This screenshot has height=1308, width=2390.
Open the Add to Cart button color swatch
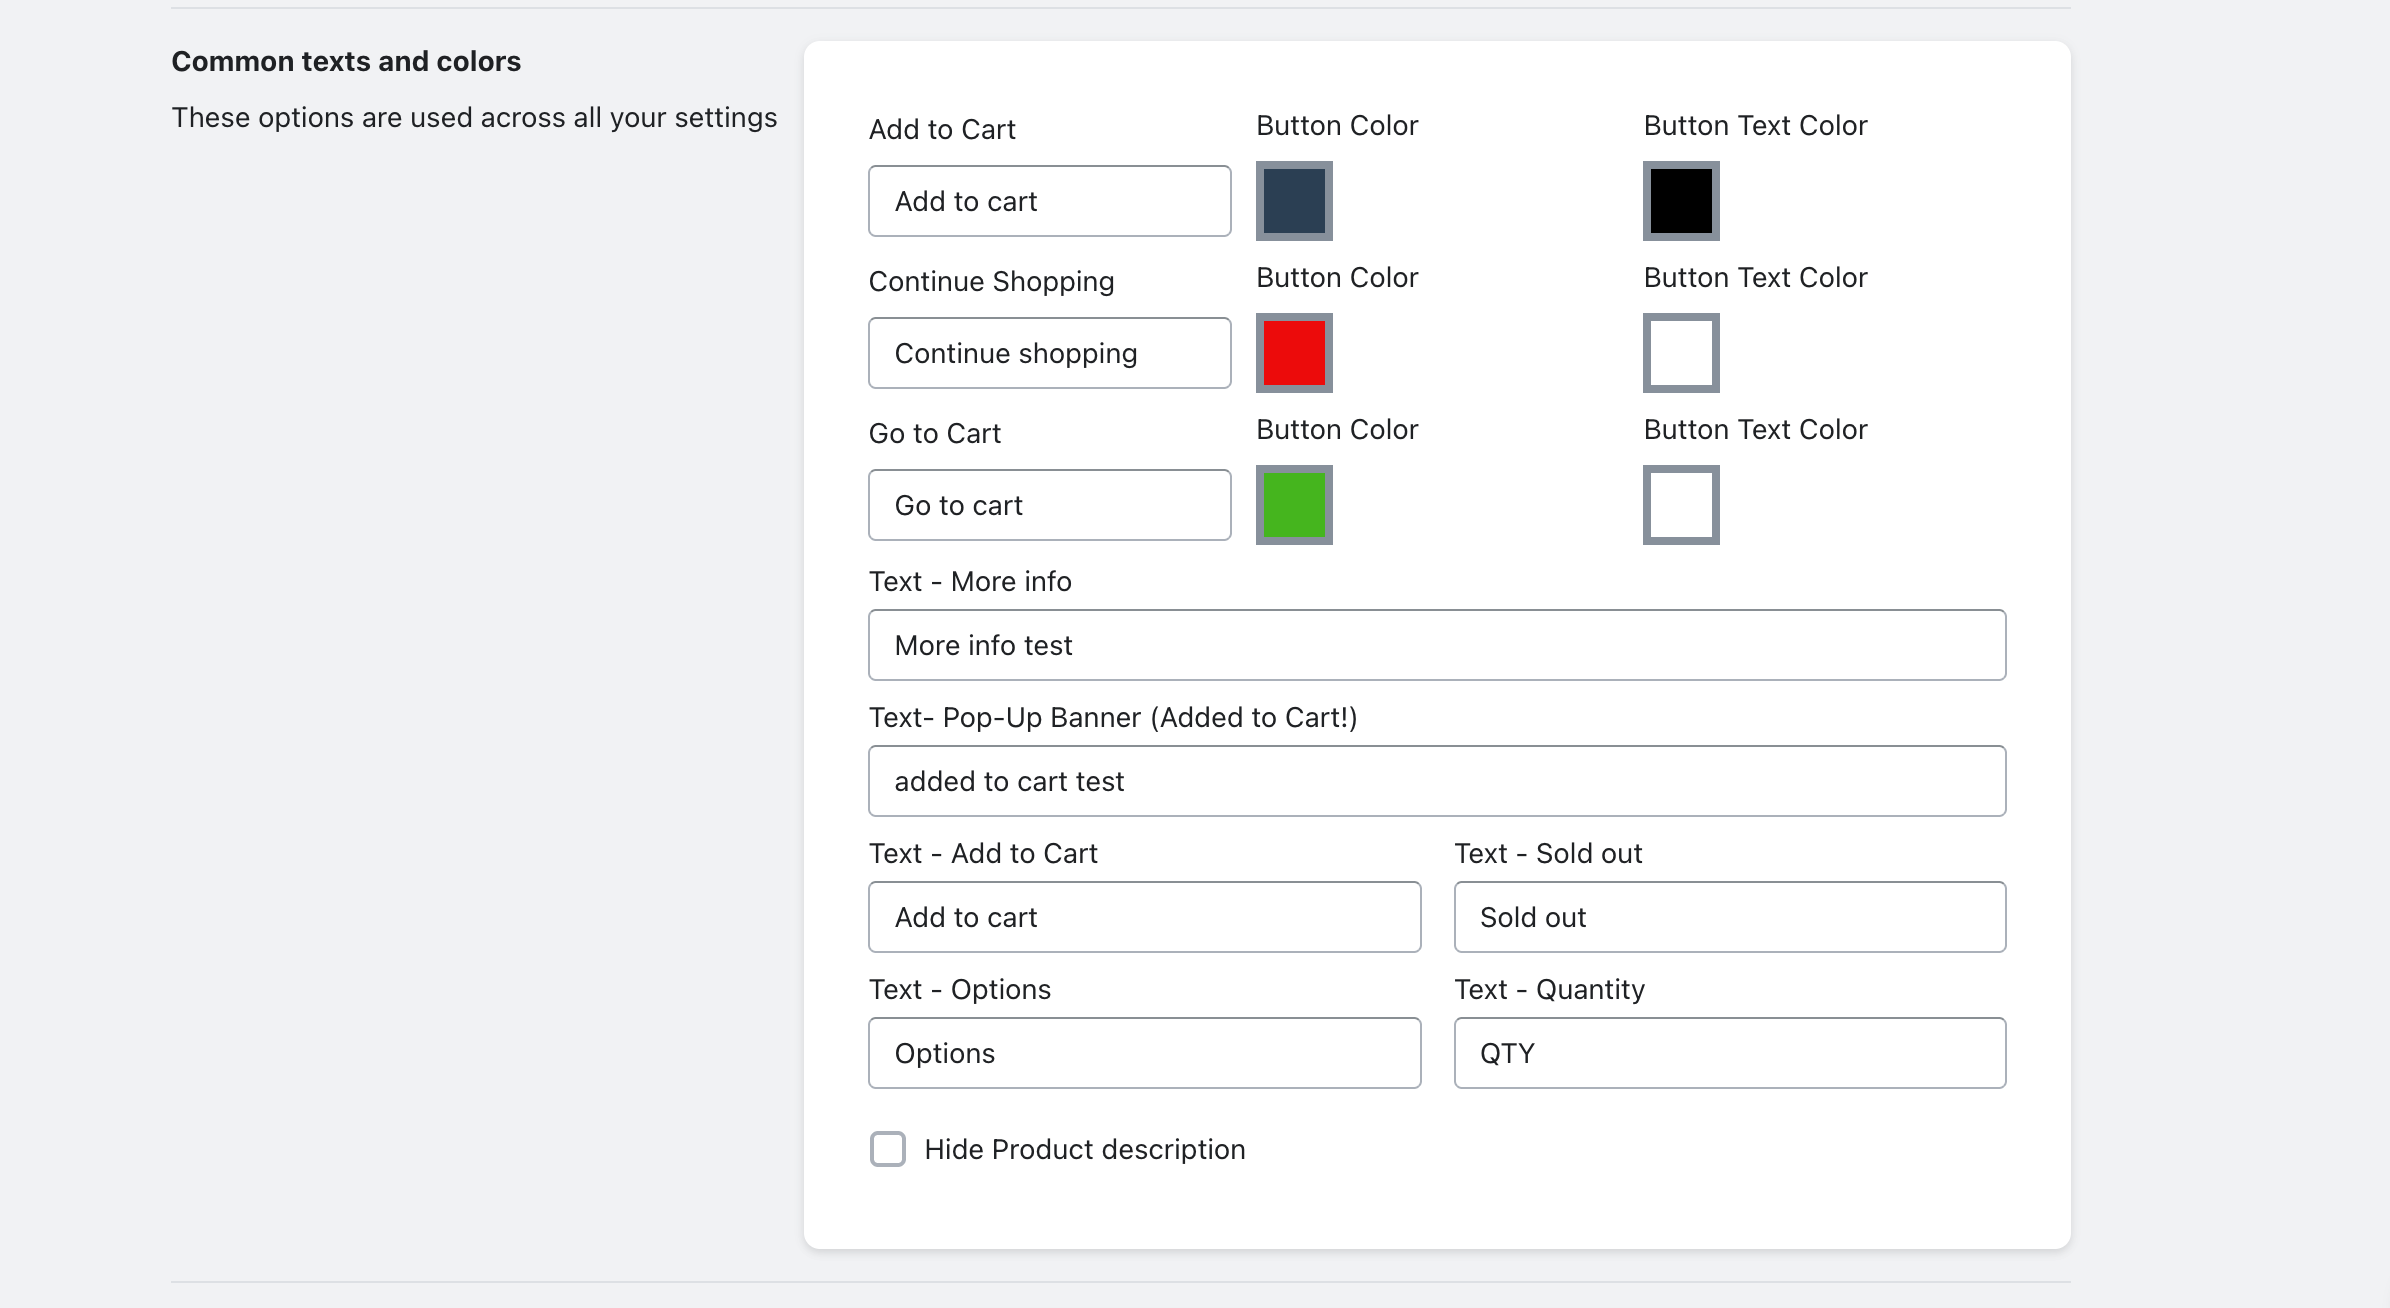1294,201
